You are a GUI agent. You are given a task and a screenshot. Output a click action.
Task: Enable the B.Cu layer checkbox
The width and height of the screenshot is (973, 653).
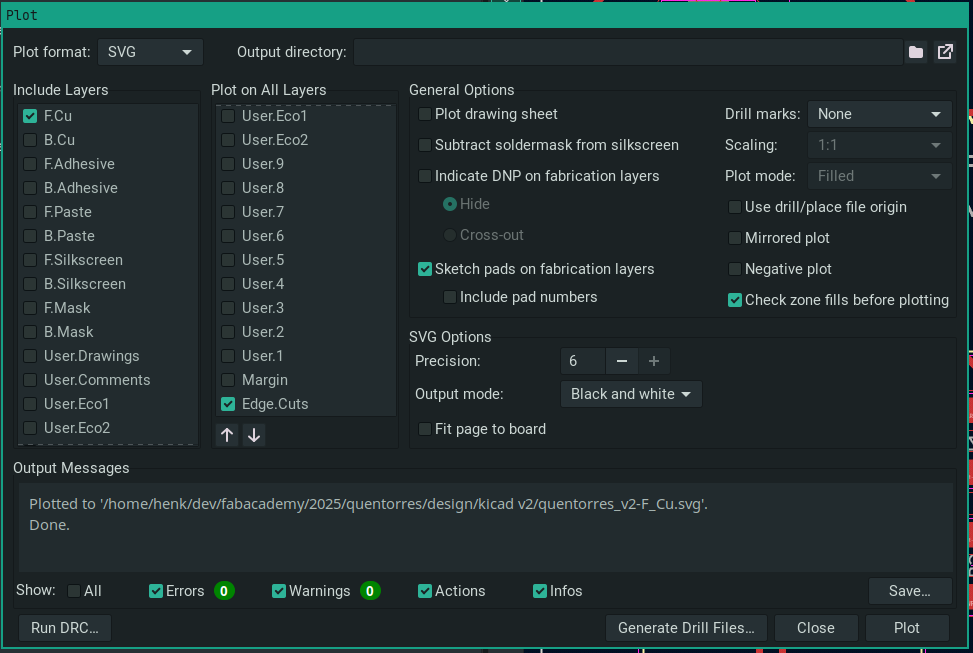[x=31, y=140]
